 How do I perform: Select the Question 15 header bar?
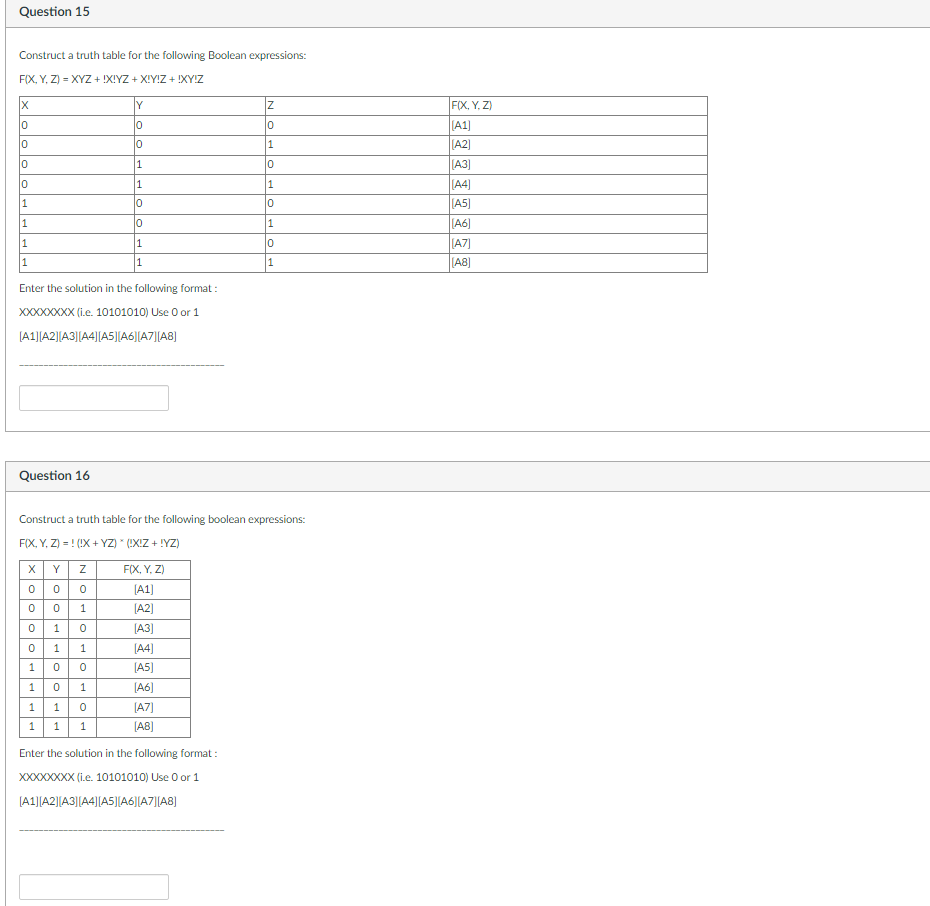(x=465, y=11)
